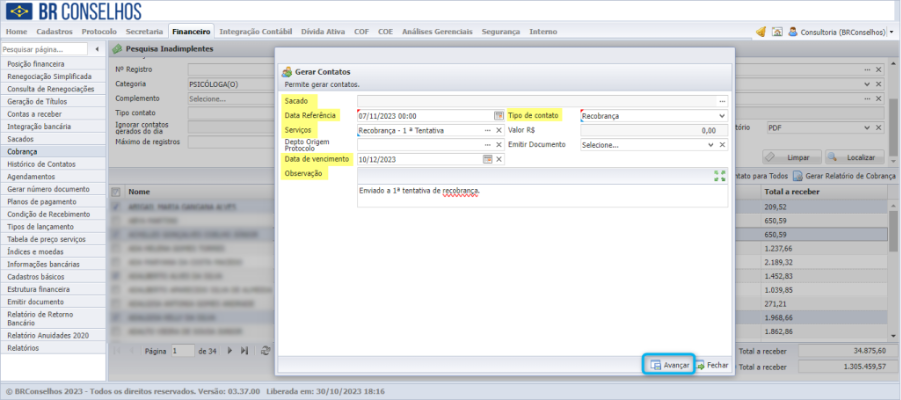Open the Home menu tab
Screen dimensions: 901x400
(16, 32)
